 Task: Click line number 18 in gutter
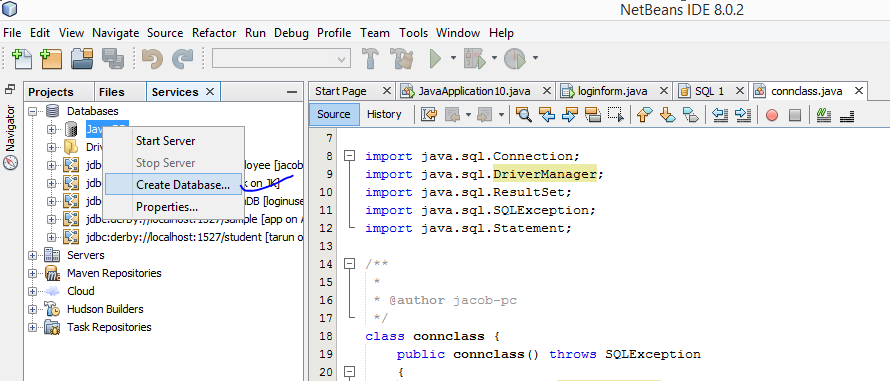325,336
